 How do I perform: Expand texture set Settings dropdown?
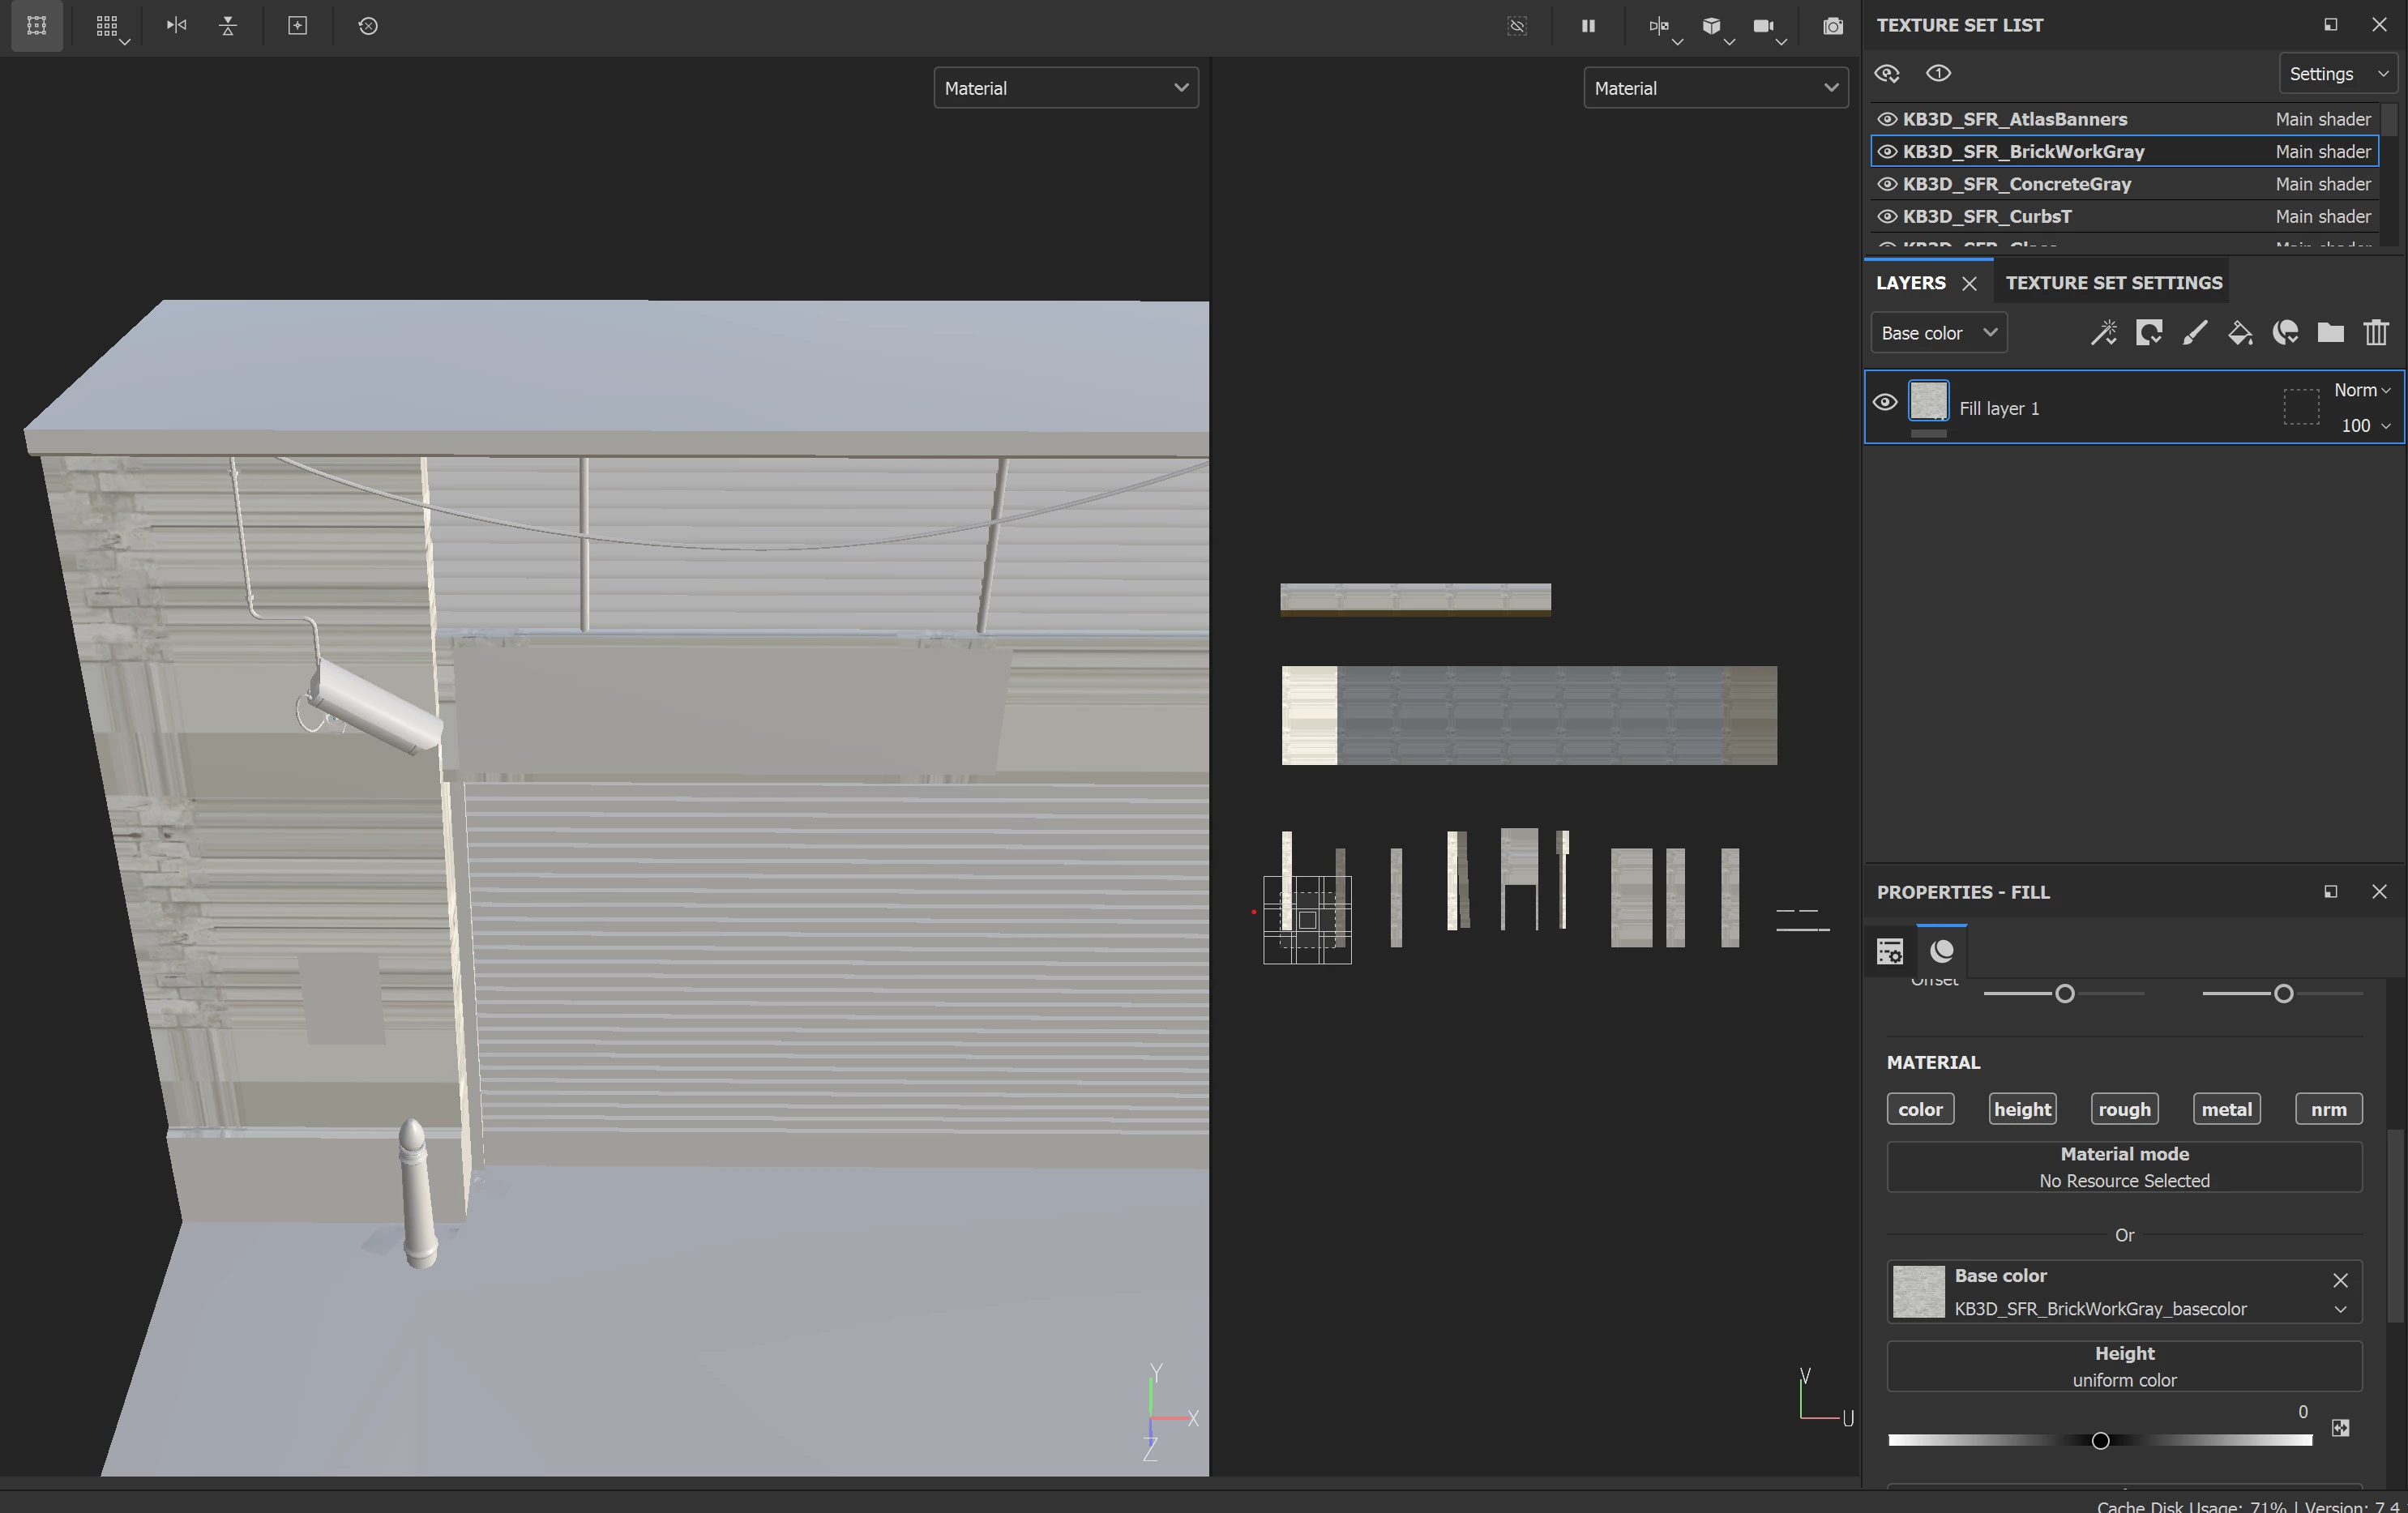2337,74
